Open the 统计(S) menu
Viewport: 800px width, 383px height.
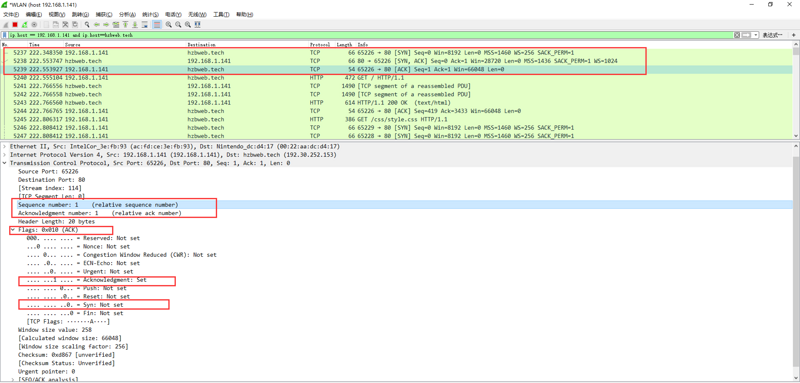click(150, 14)
